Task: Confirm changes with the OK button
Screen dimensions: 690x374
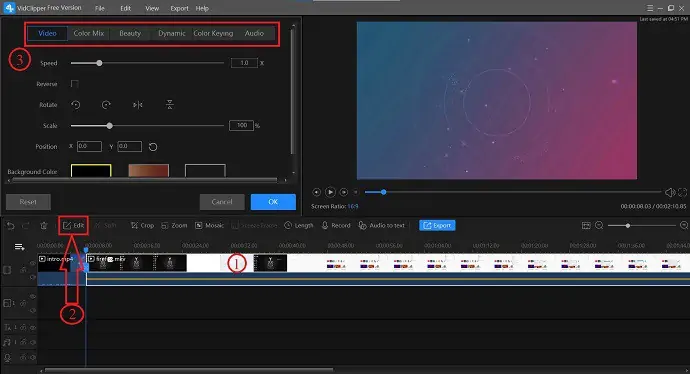Action: coord(273,202)
